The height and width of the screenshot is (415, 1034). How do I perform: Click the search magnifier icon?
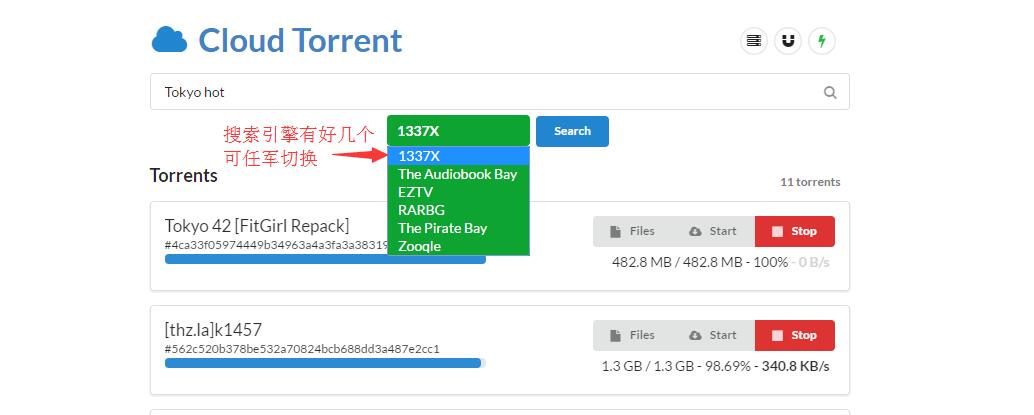[830, 92]
